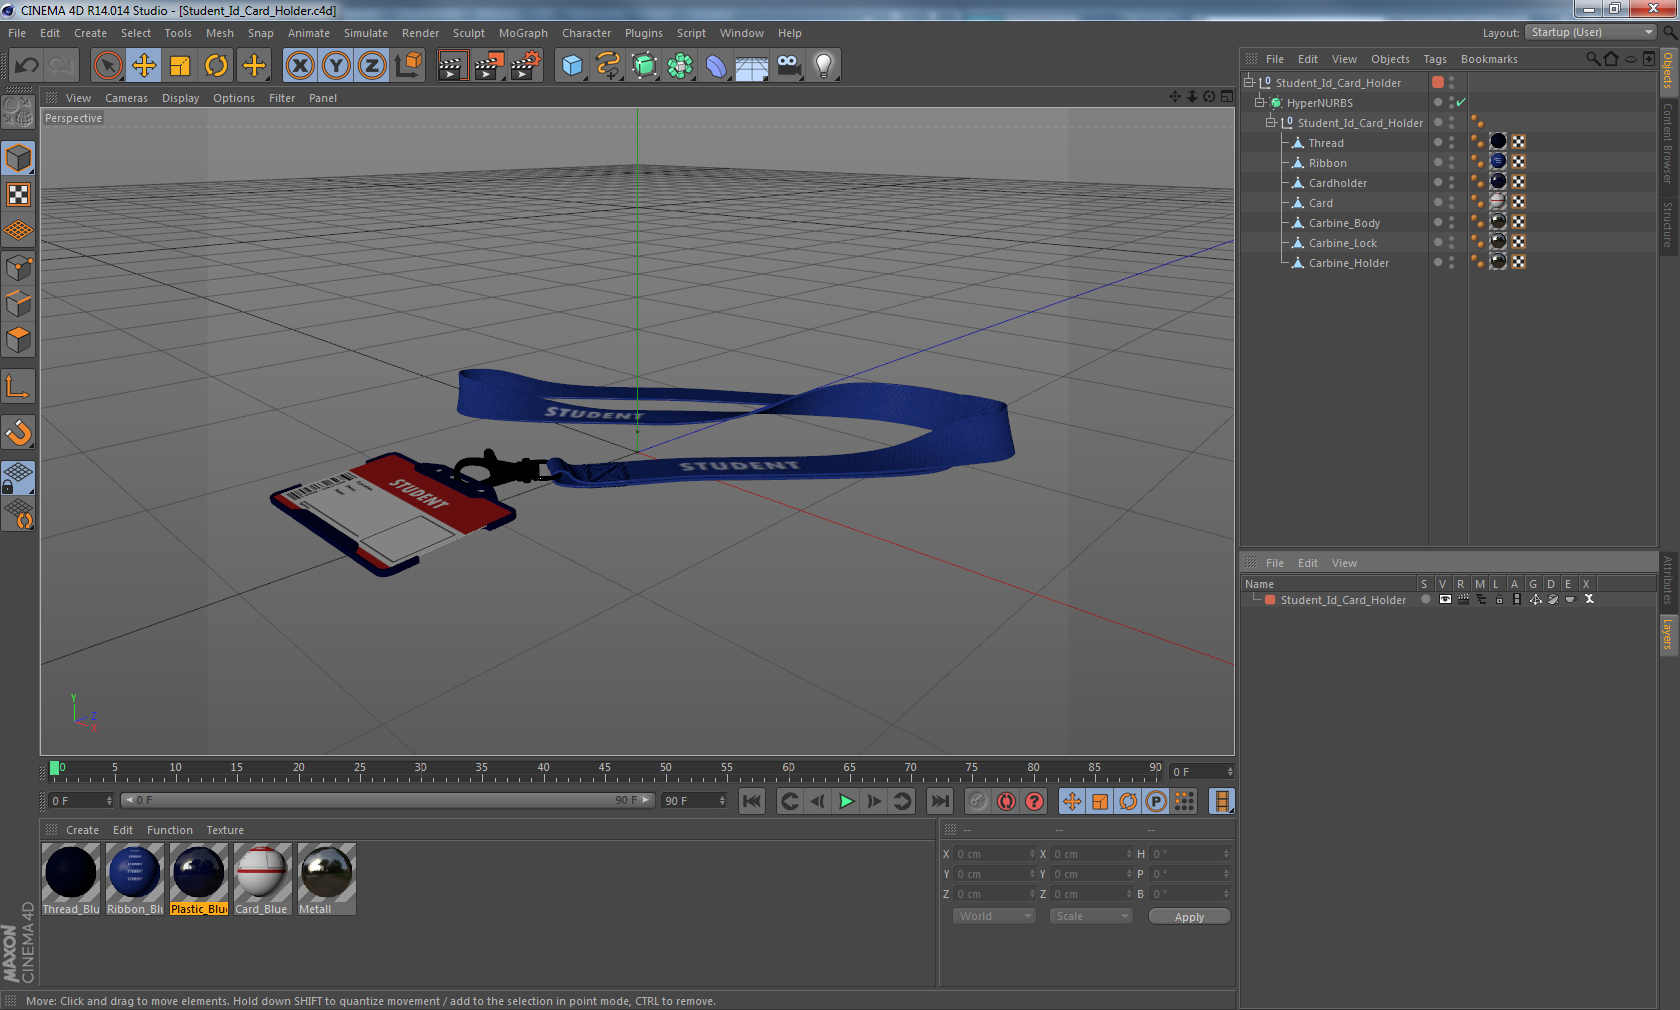
Task: Open the Edit Render Settings
Action: pyautogui.click(x=526, y=66)
